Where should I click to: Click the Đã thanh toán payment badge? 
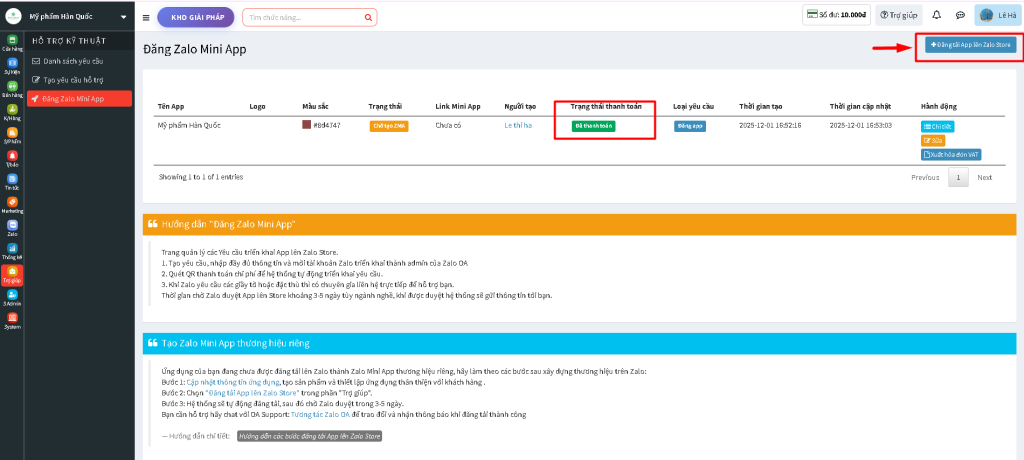594,127
